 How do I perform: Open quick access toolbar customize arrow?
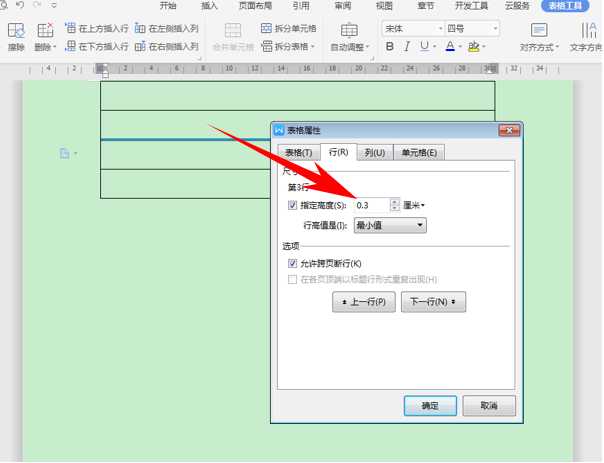pyautogui.click(x=54, y=5)
